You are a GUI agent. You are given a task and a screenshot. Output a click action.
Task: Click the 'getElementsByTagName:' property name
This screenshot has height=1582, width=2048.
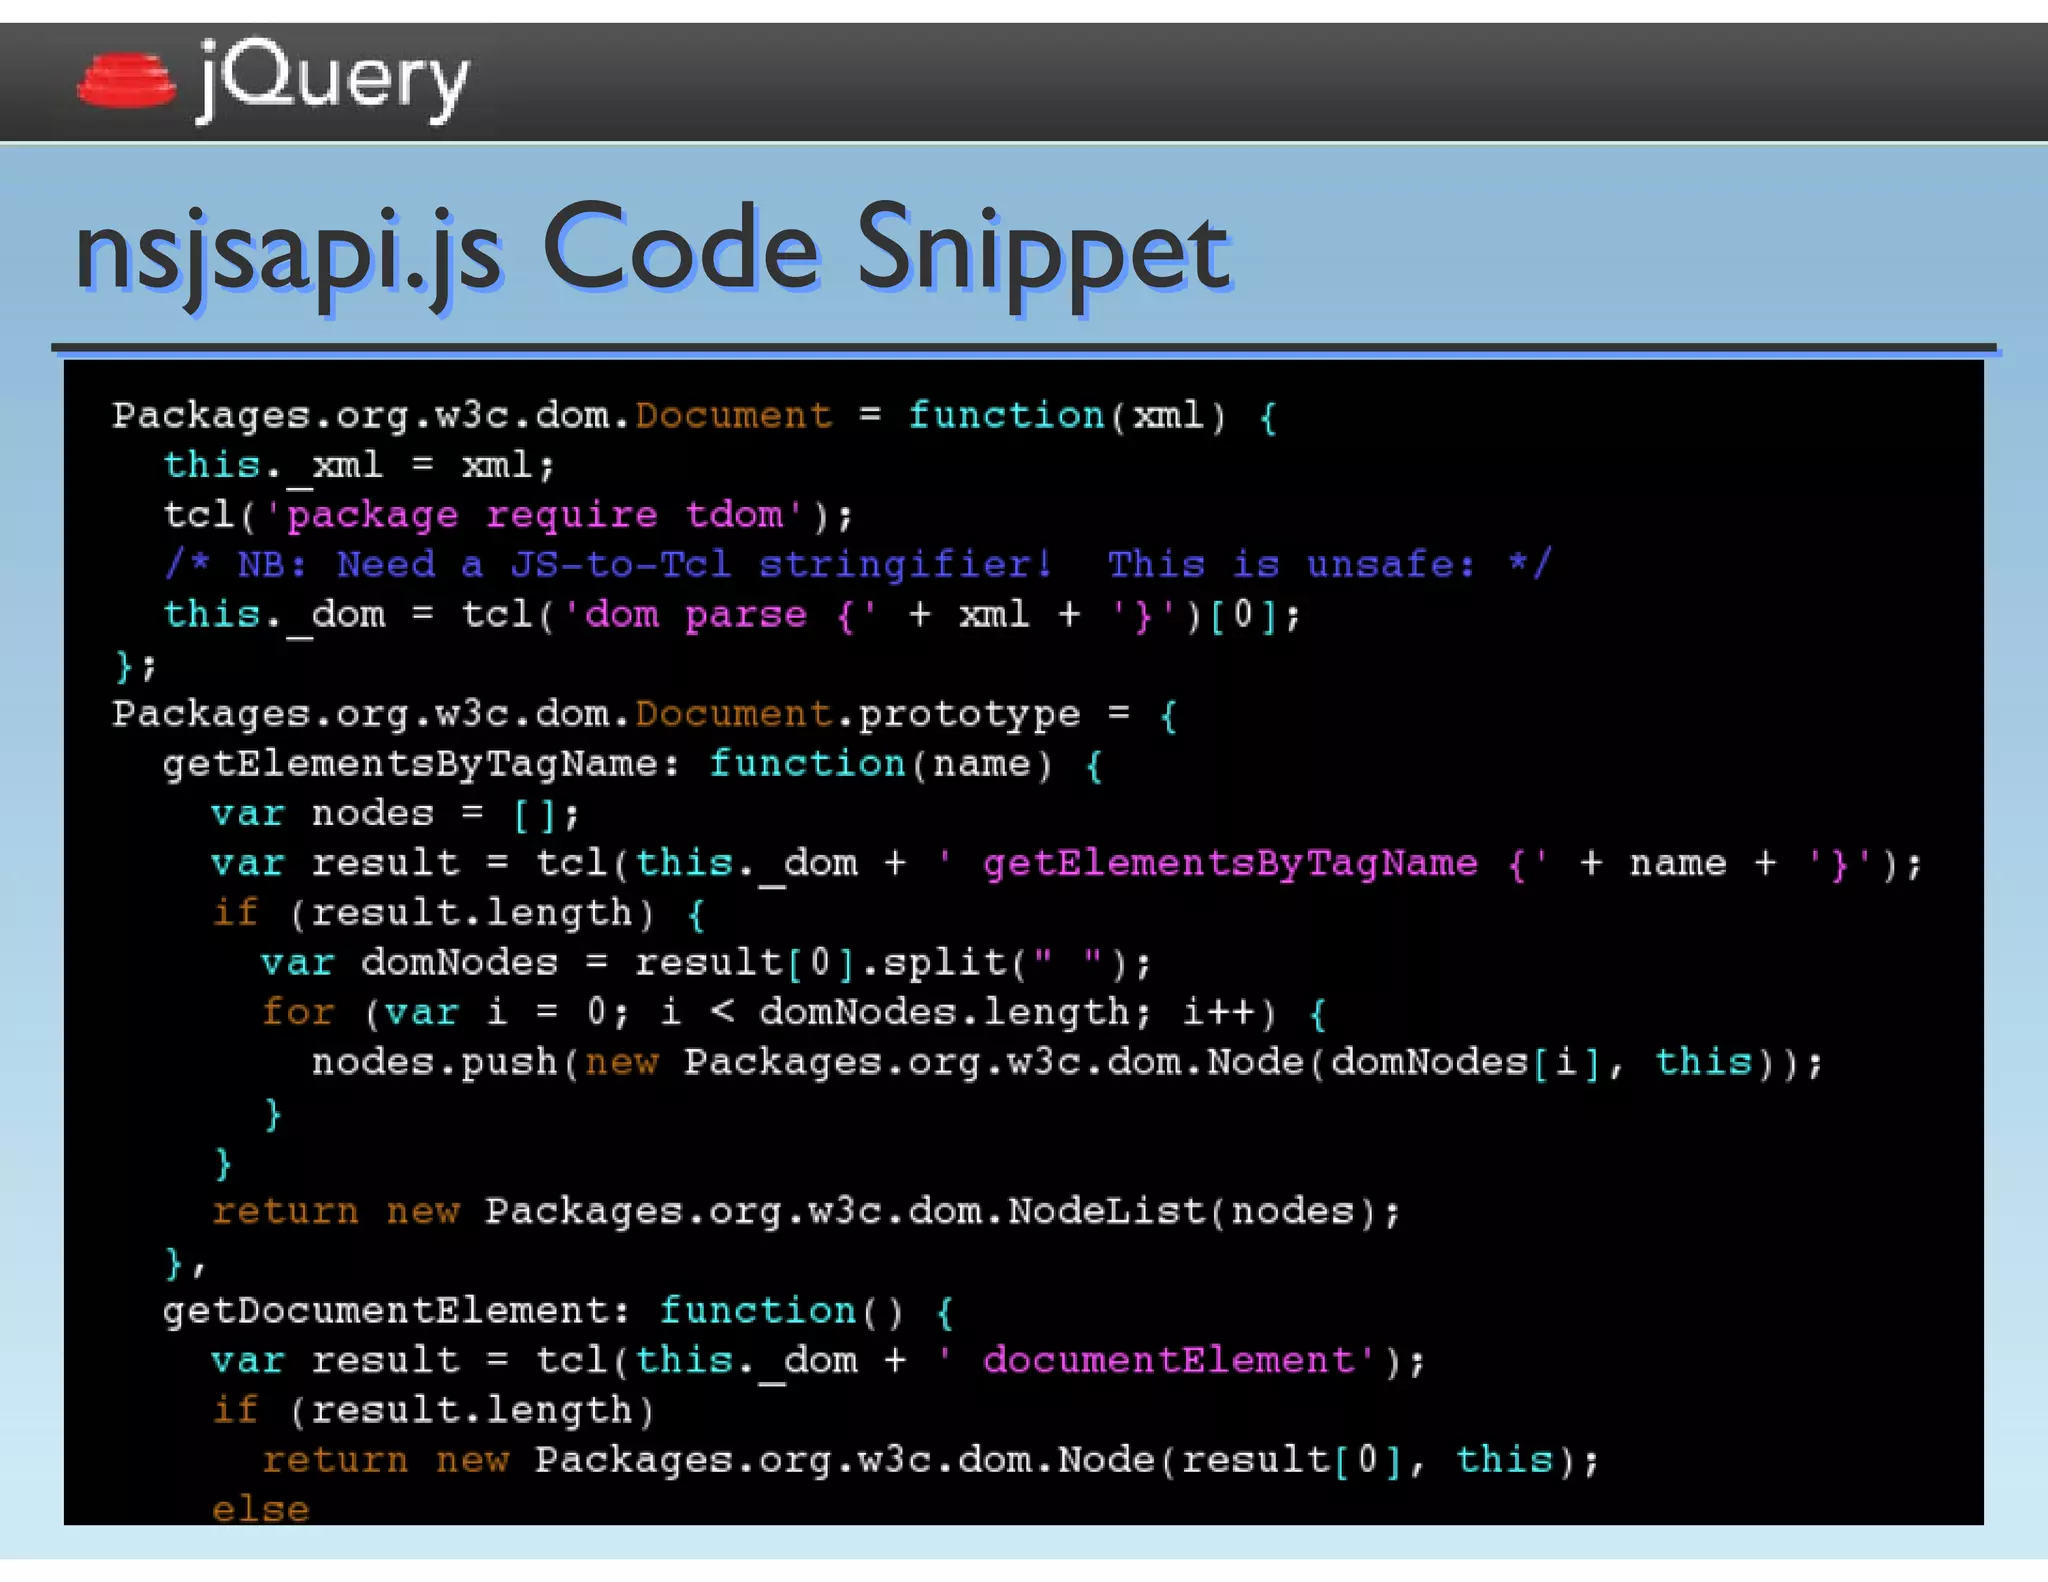click(421, 765)
